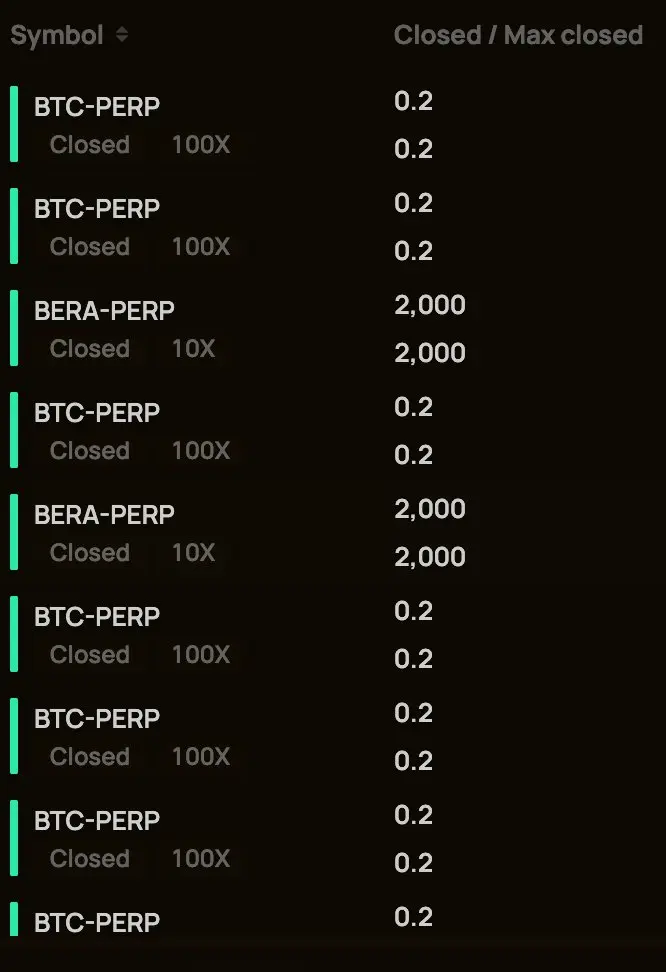The height and width of the screenshot is (972, 666).
Task: Click the upper 2,000 closed value of first BERA-PERP
Action: coord(430,305)
